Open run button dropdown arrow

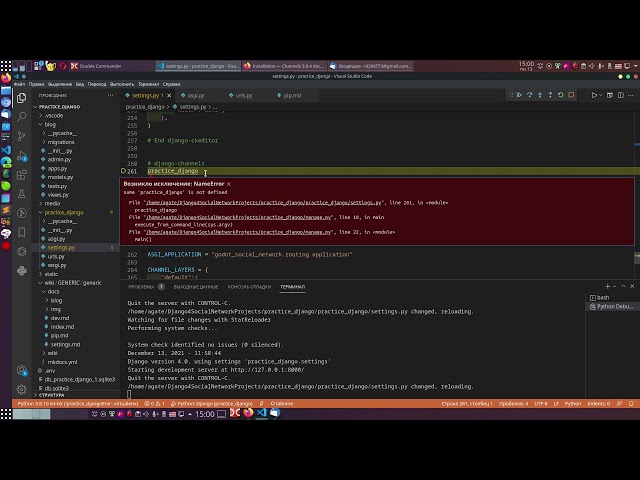click(600, 95)
